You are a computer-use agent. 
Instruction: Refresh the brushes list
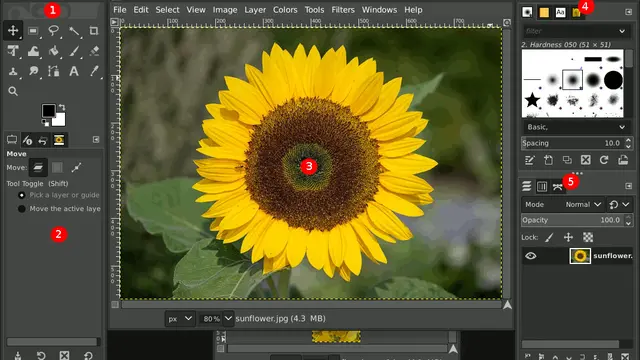604,160
